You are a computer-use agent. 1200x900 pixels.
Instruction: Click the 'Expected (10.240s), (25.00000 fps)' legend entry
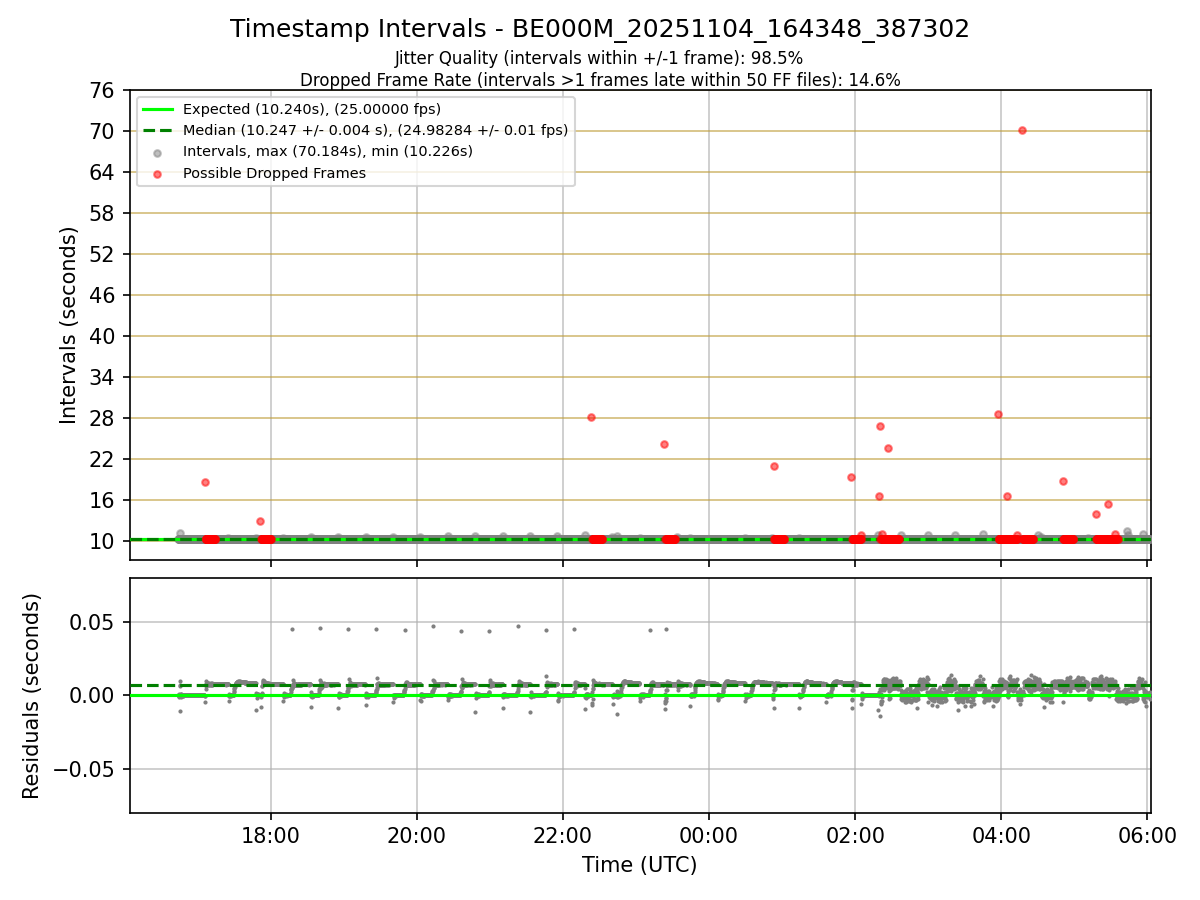coord(312,109)
